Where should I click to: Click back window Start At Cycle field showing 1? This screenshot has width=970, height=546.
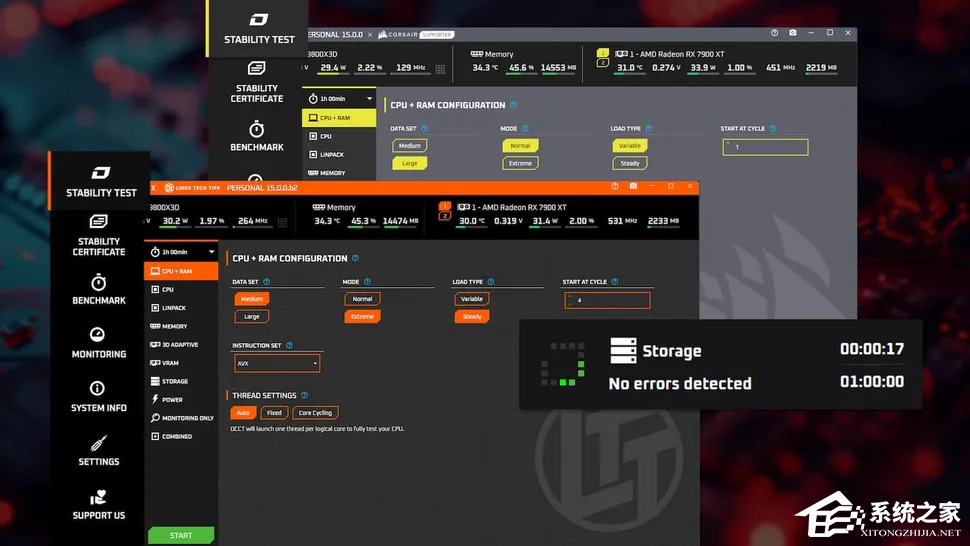(765, 147)
